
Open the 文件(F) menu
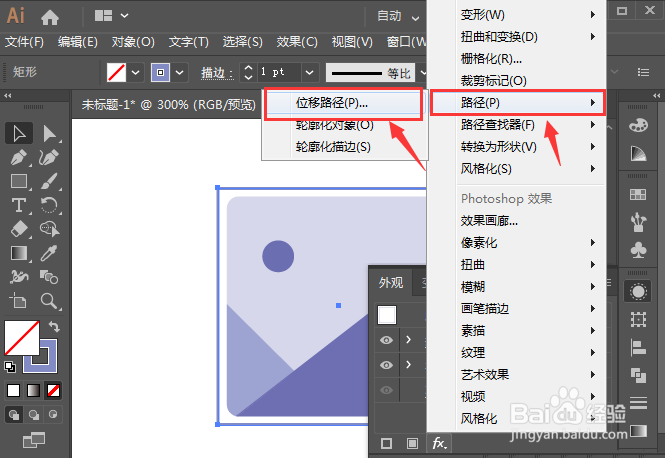24,42
